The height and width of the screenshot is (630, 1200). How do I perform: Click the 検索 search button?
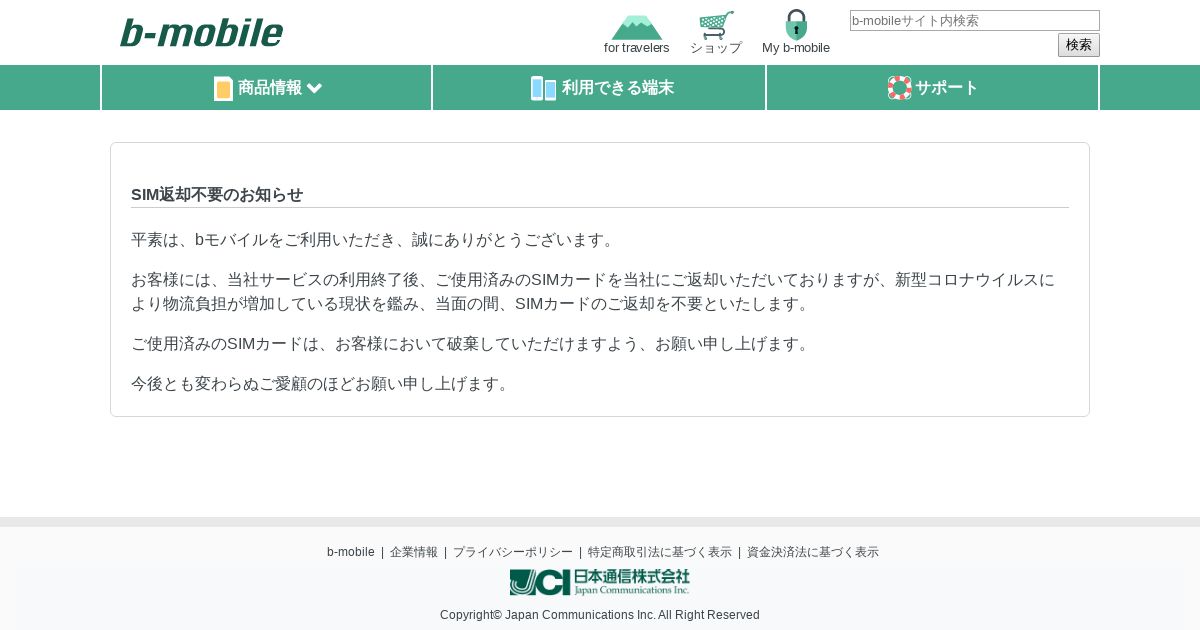coord(1079,45)
